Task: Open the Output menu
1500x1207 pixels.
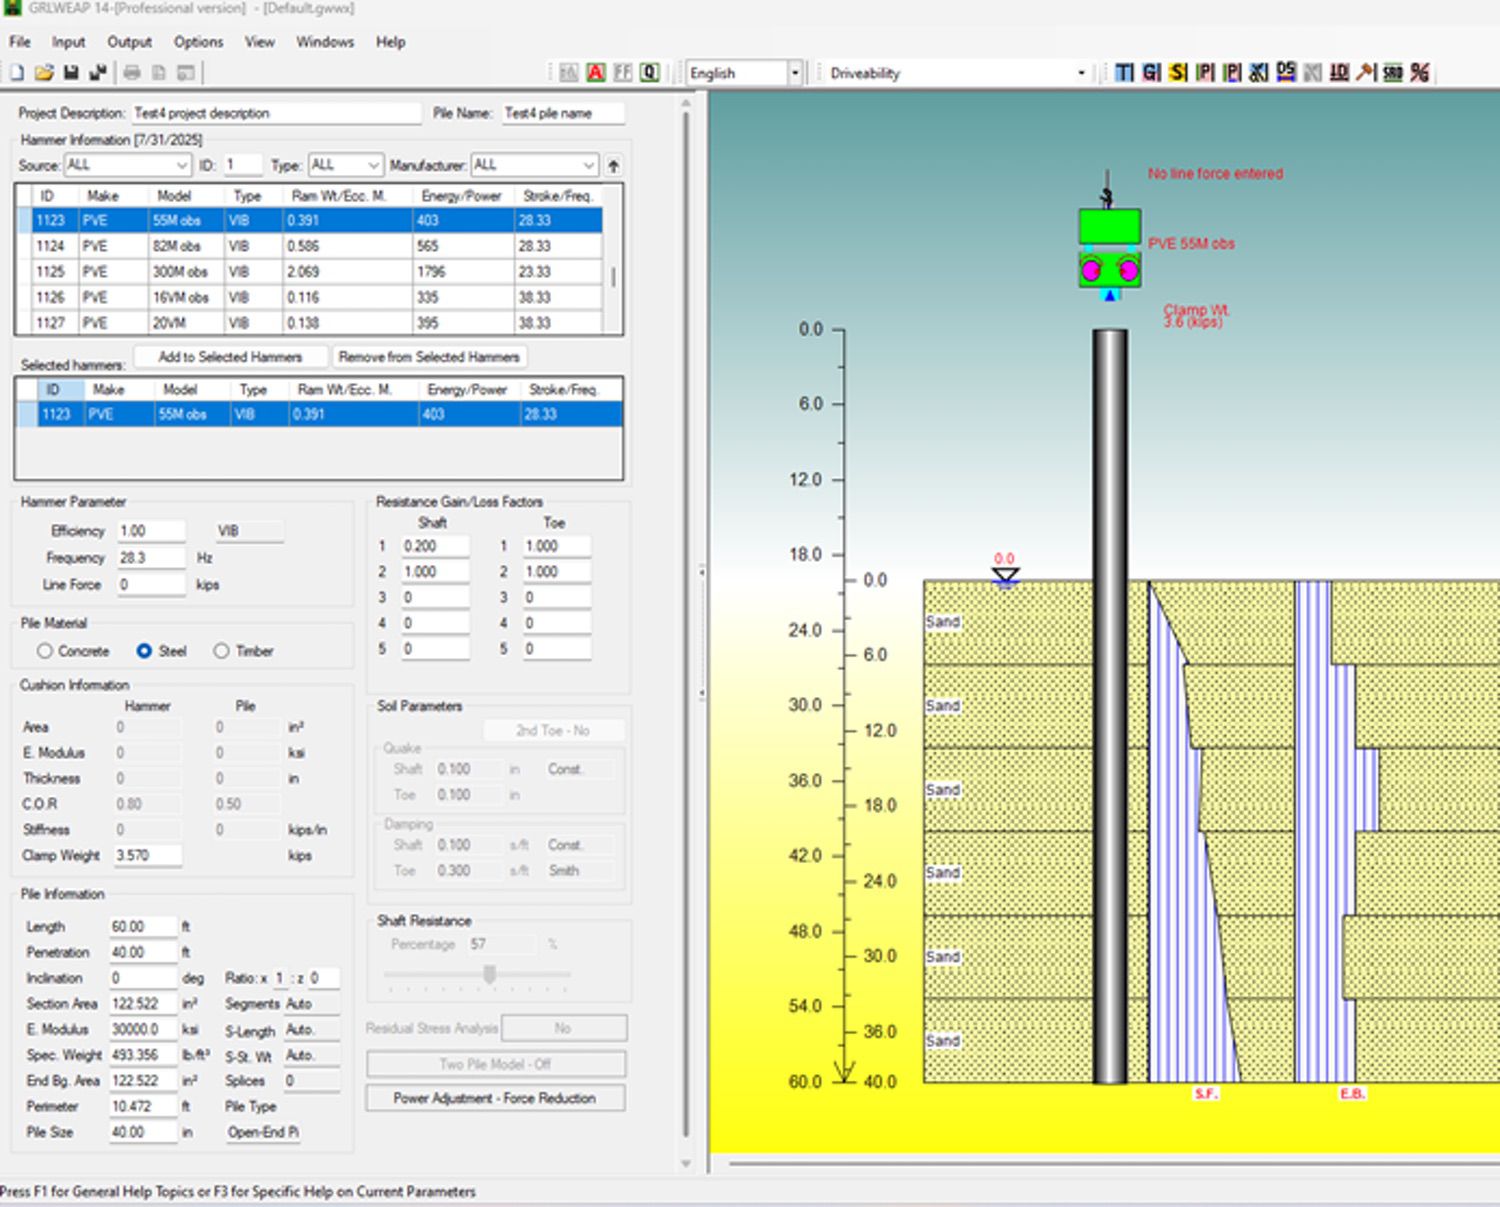Action: tap(129, 42)
